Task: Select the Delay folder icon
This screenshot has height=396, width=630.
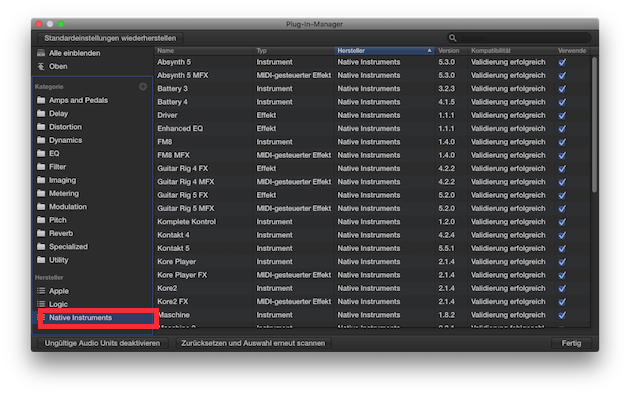Action: pyautogui.click(x=41, y=113)
